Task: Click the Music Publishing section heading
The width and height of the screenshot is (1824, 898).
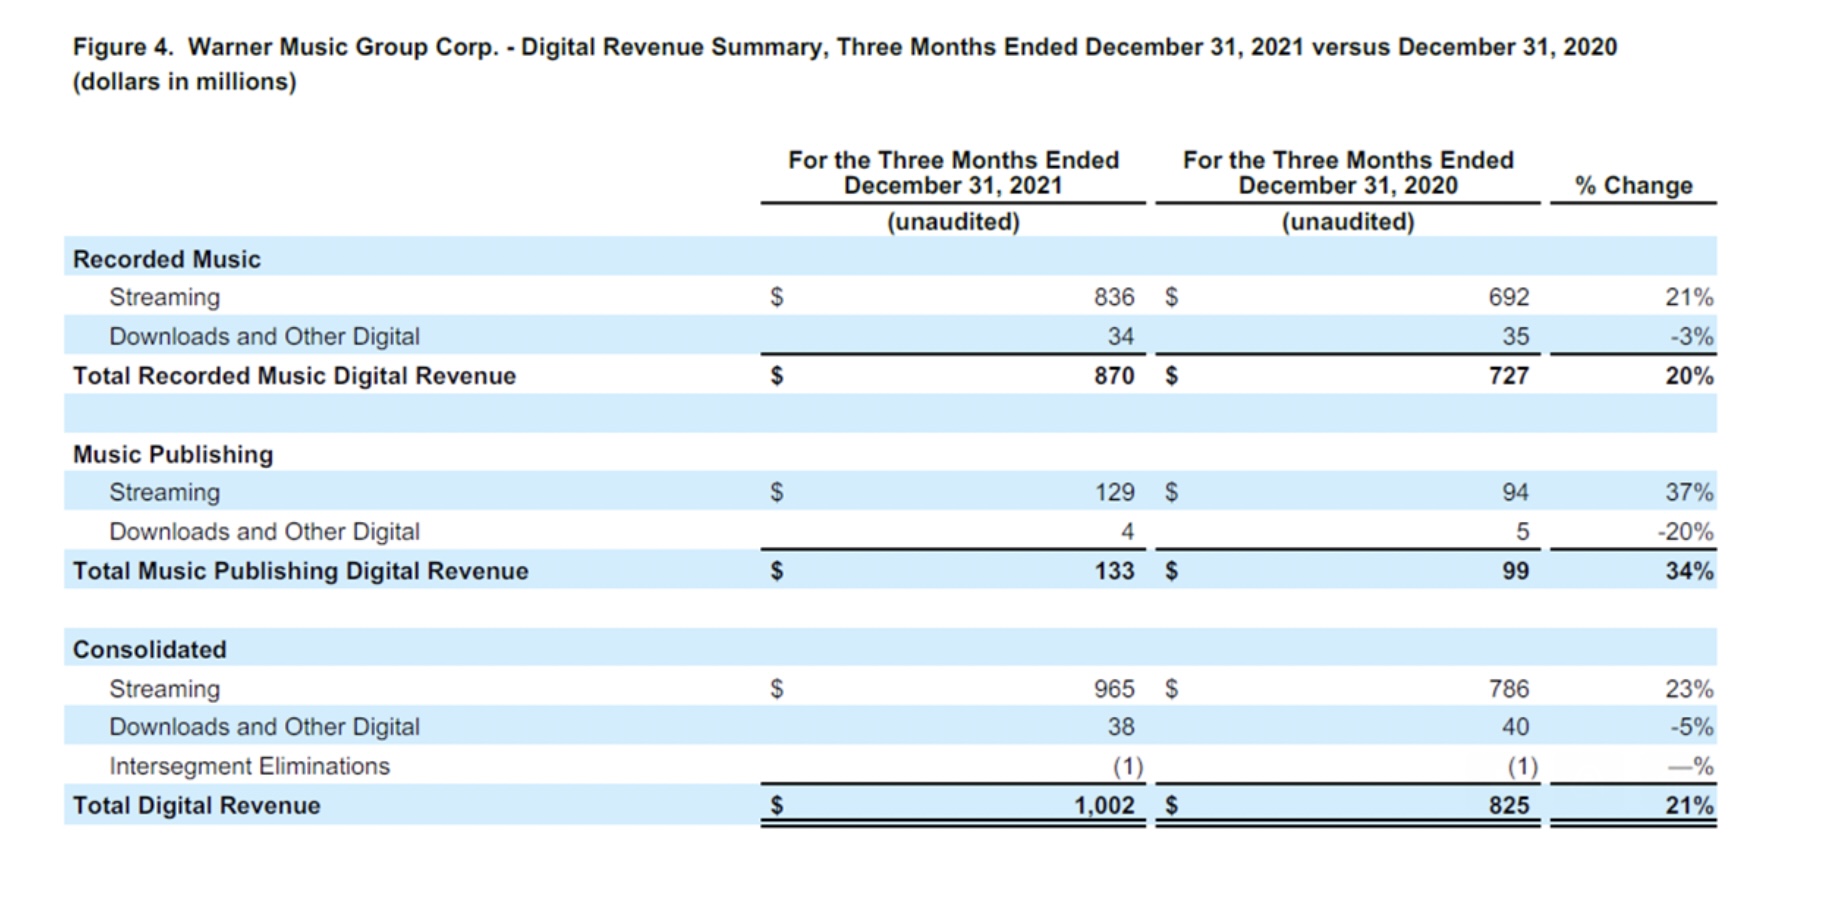Action: pyautogui.click(x=172, y=454)
